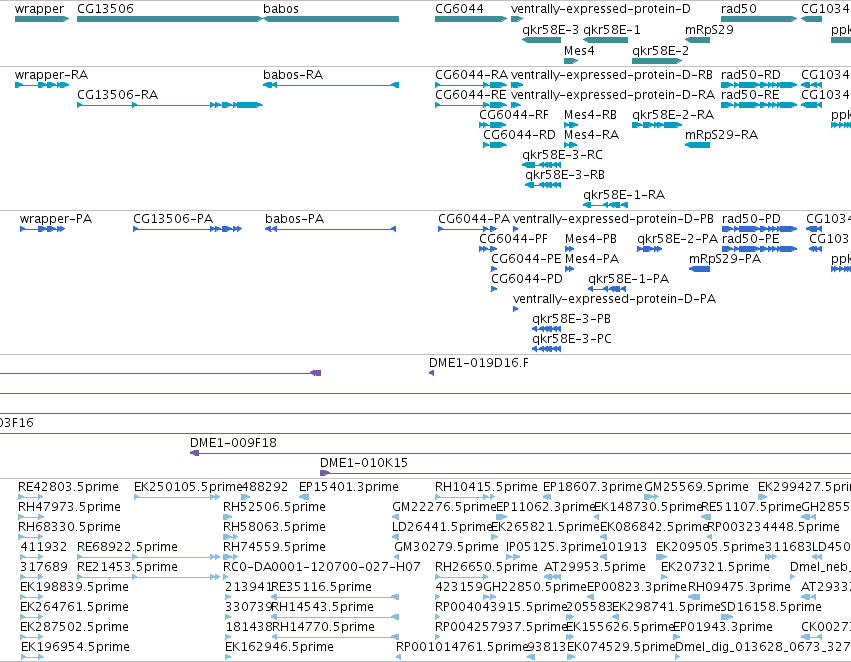851x662 pixels.
Task: Click the qkr58E-1-RA transcript label
Action: point(624,195)
